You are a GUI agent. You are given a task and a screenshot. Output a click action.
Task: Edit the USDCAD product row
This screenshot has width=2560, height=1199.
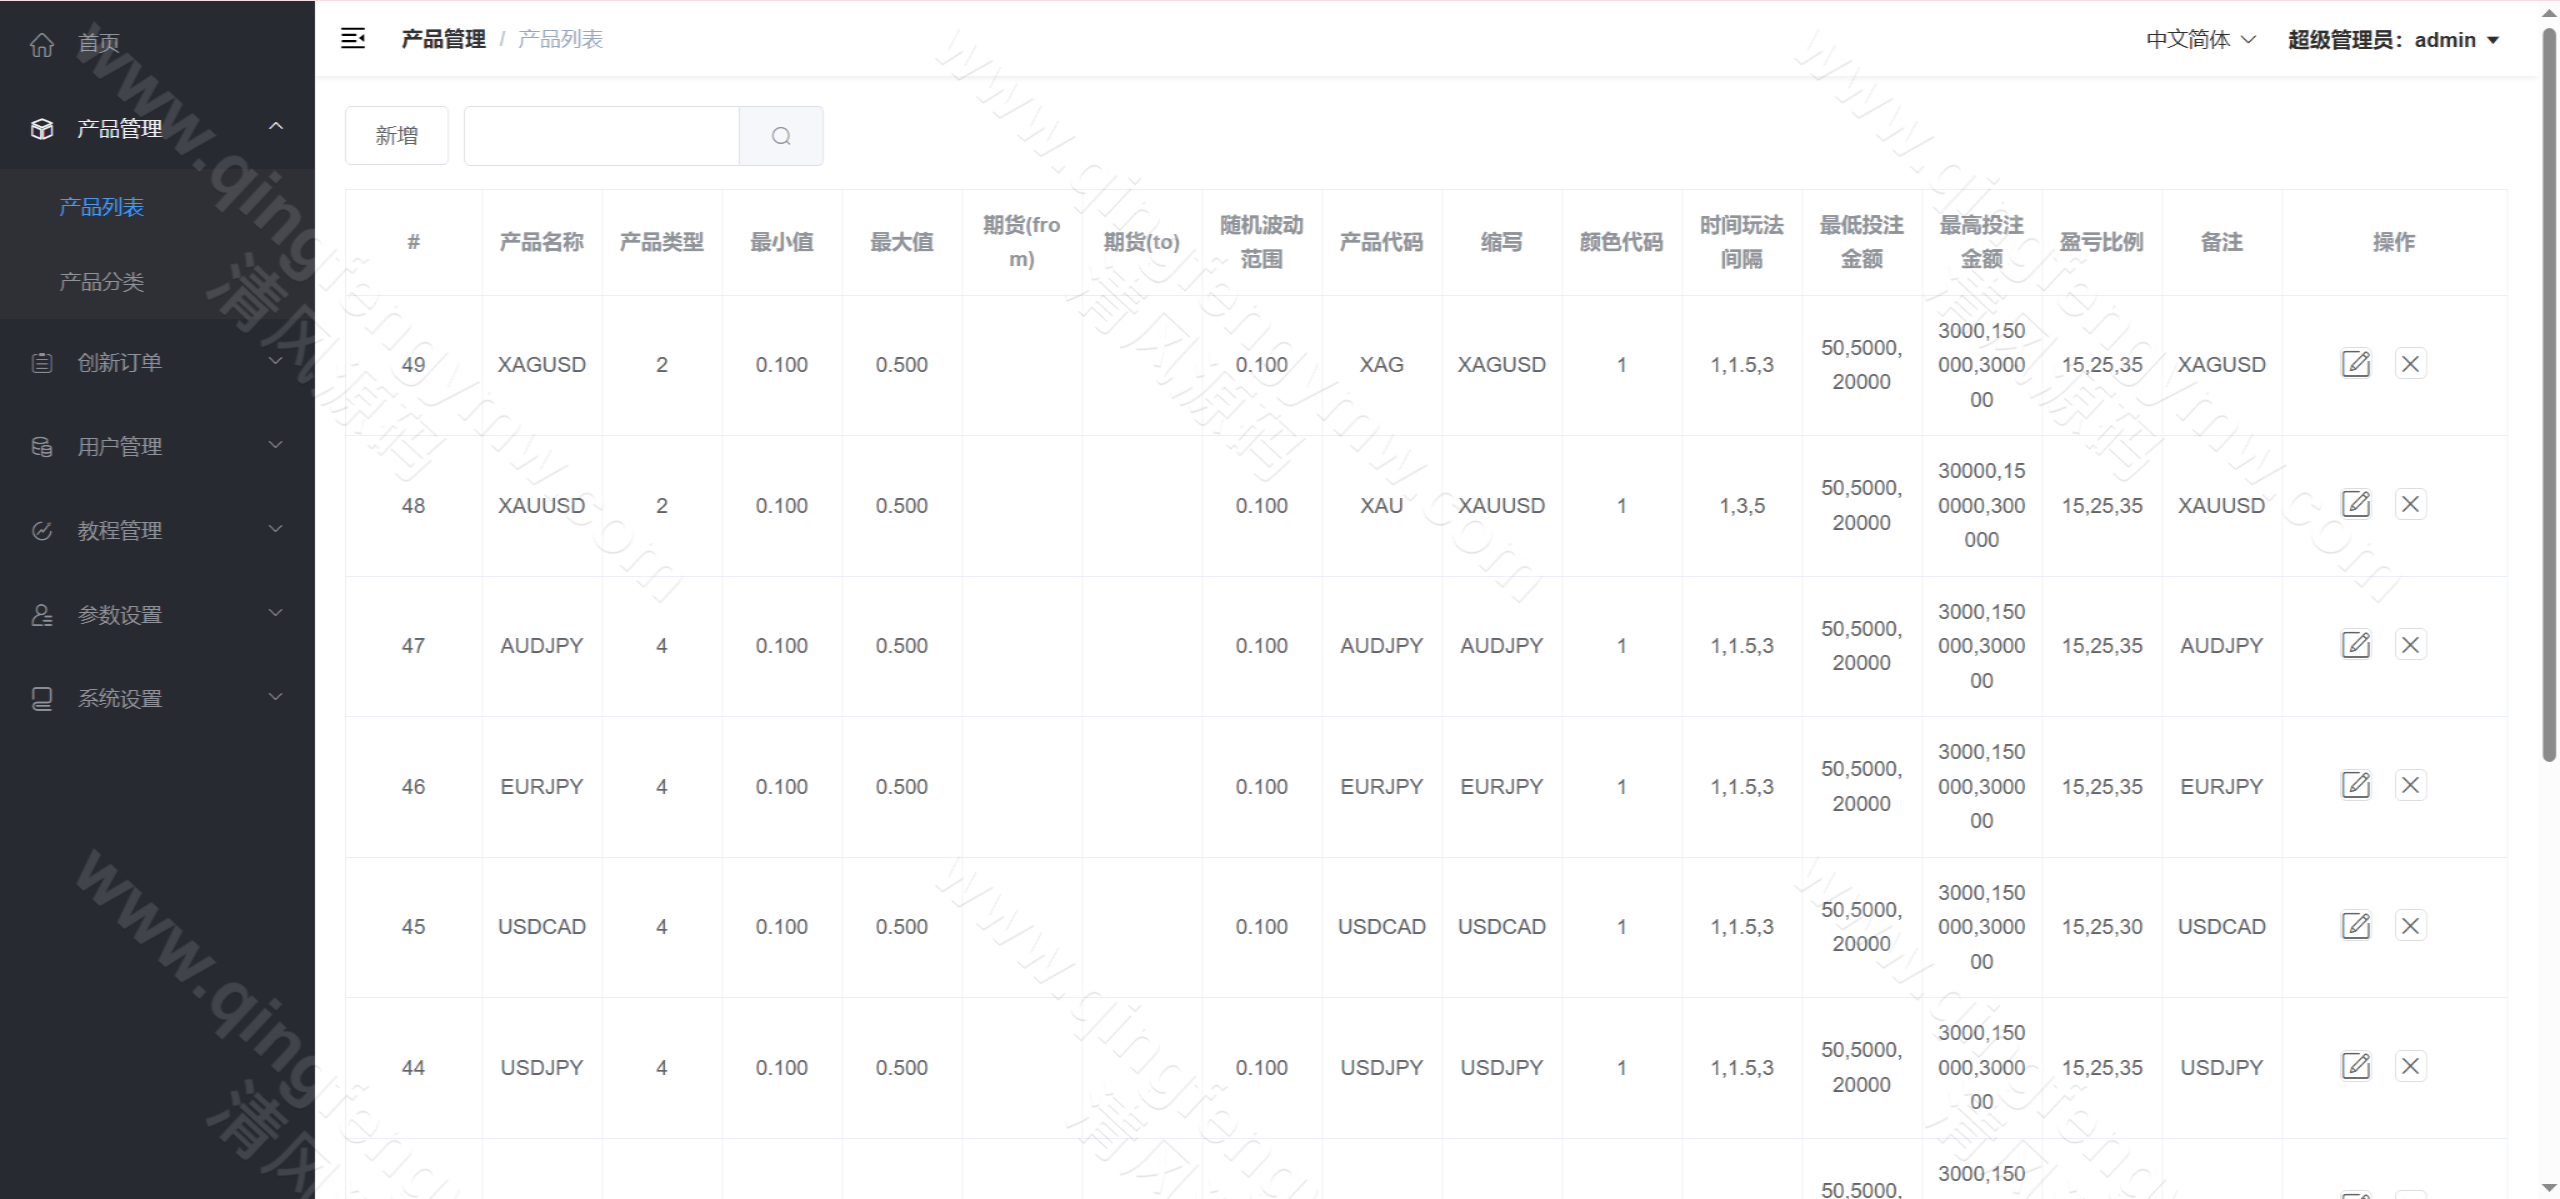pos(2356,926)
